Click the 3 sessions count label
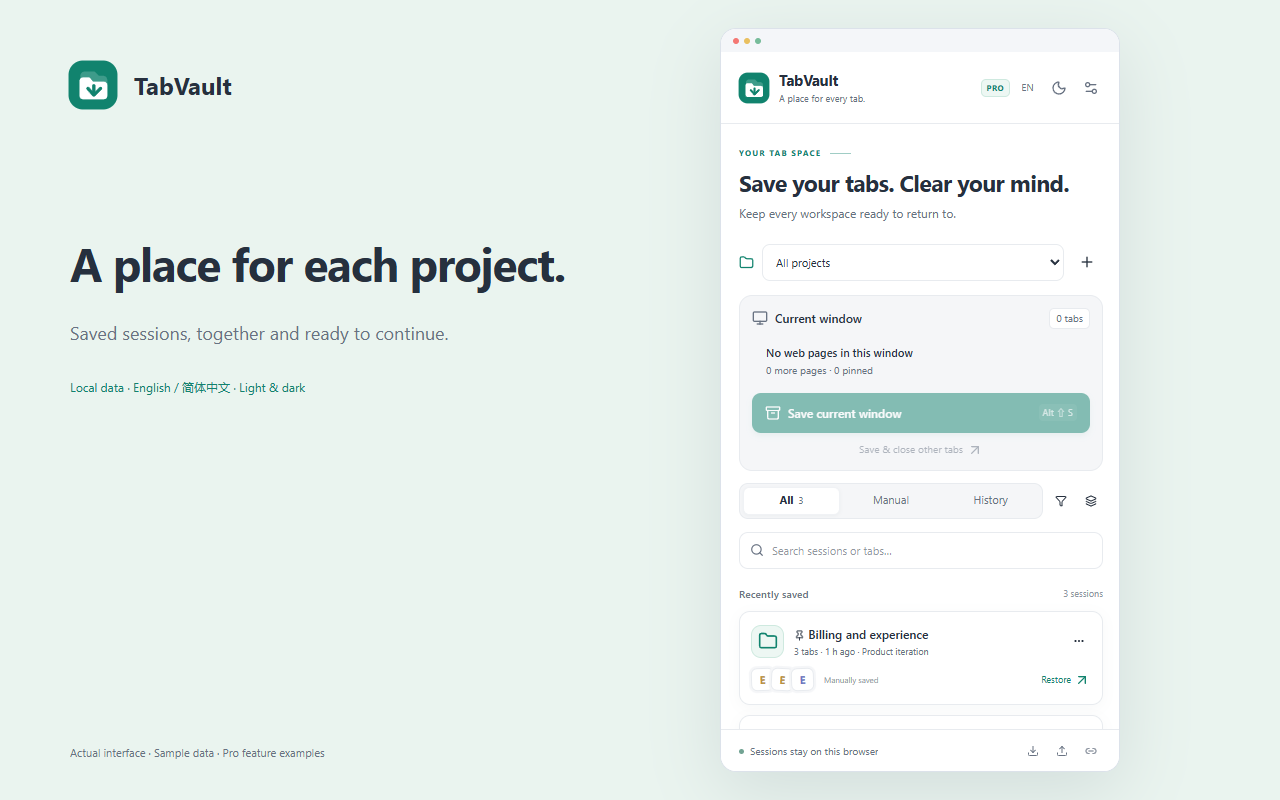This screenshot has width=1280, height=800. [x=1083, y=594]
